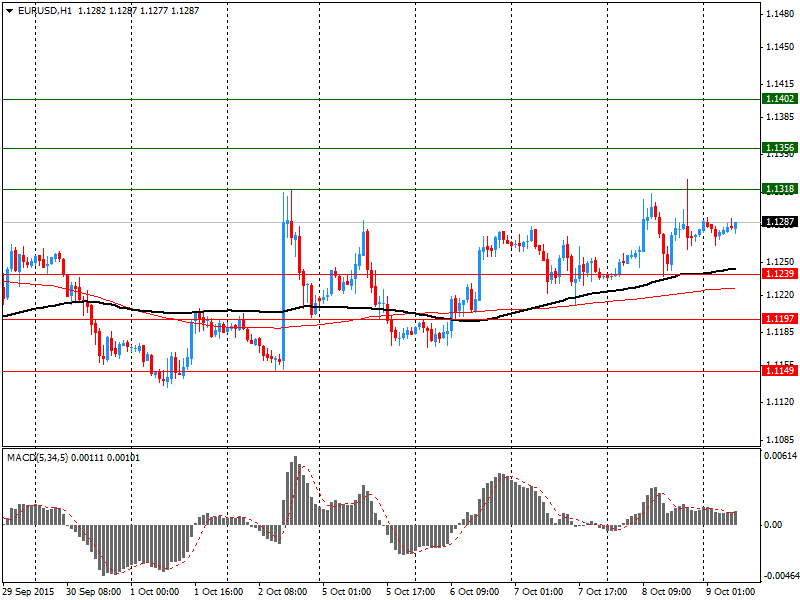Click the 1.1356 green resistance price label

(x=780, y=148)
